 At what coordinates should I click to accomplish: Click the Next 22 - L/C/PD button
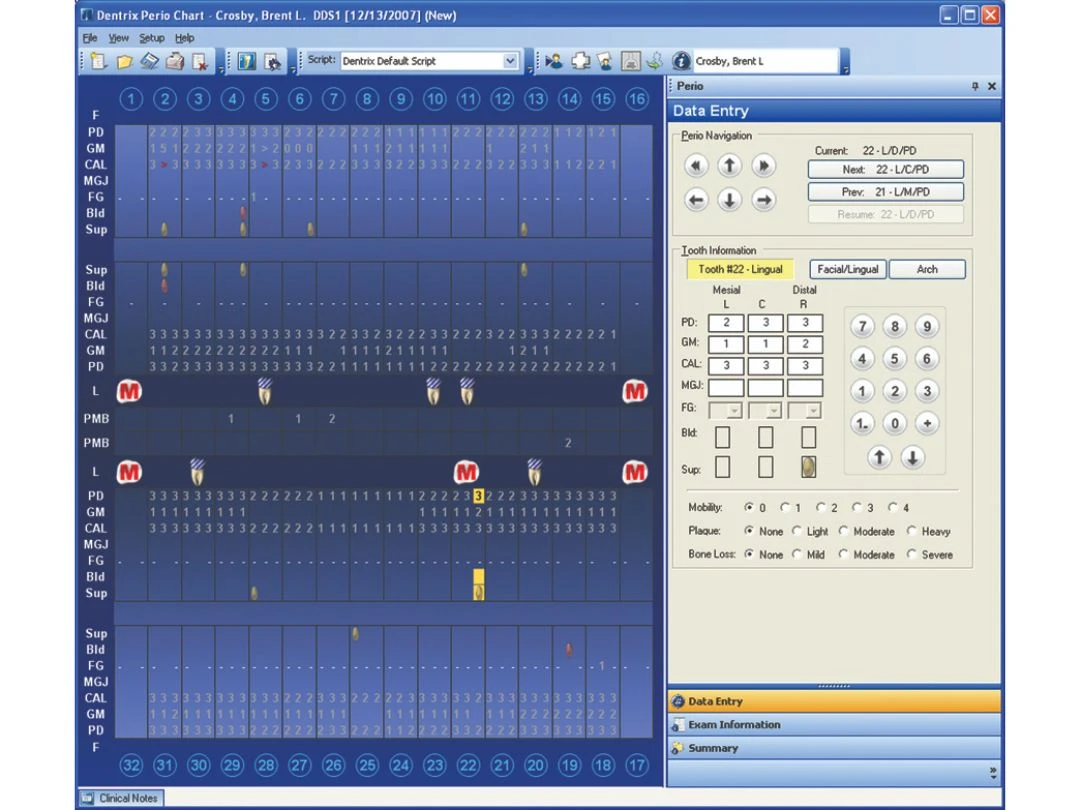tap(885, 170)
